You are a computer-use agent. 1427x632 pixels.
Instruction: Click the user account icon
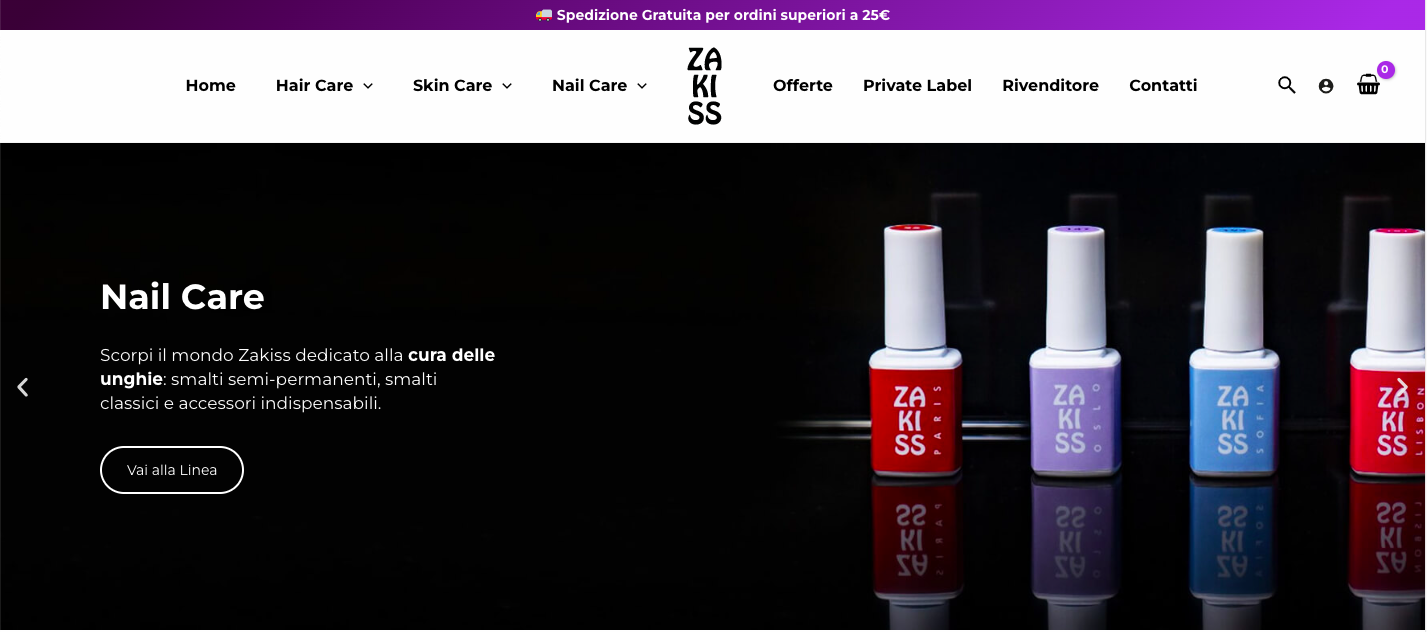click(1326, 86)
